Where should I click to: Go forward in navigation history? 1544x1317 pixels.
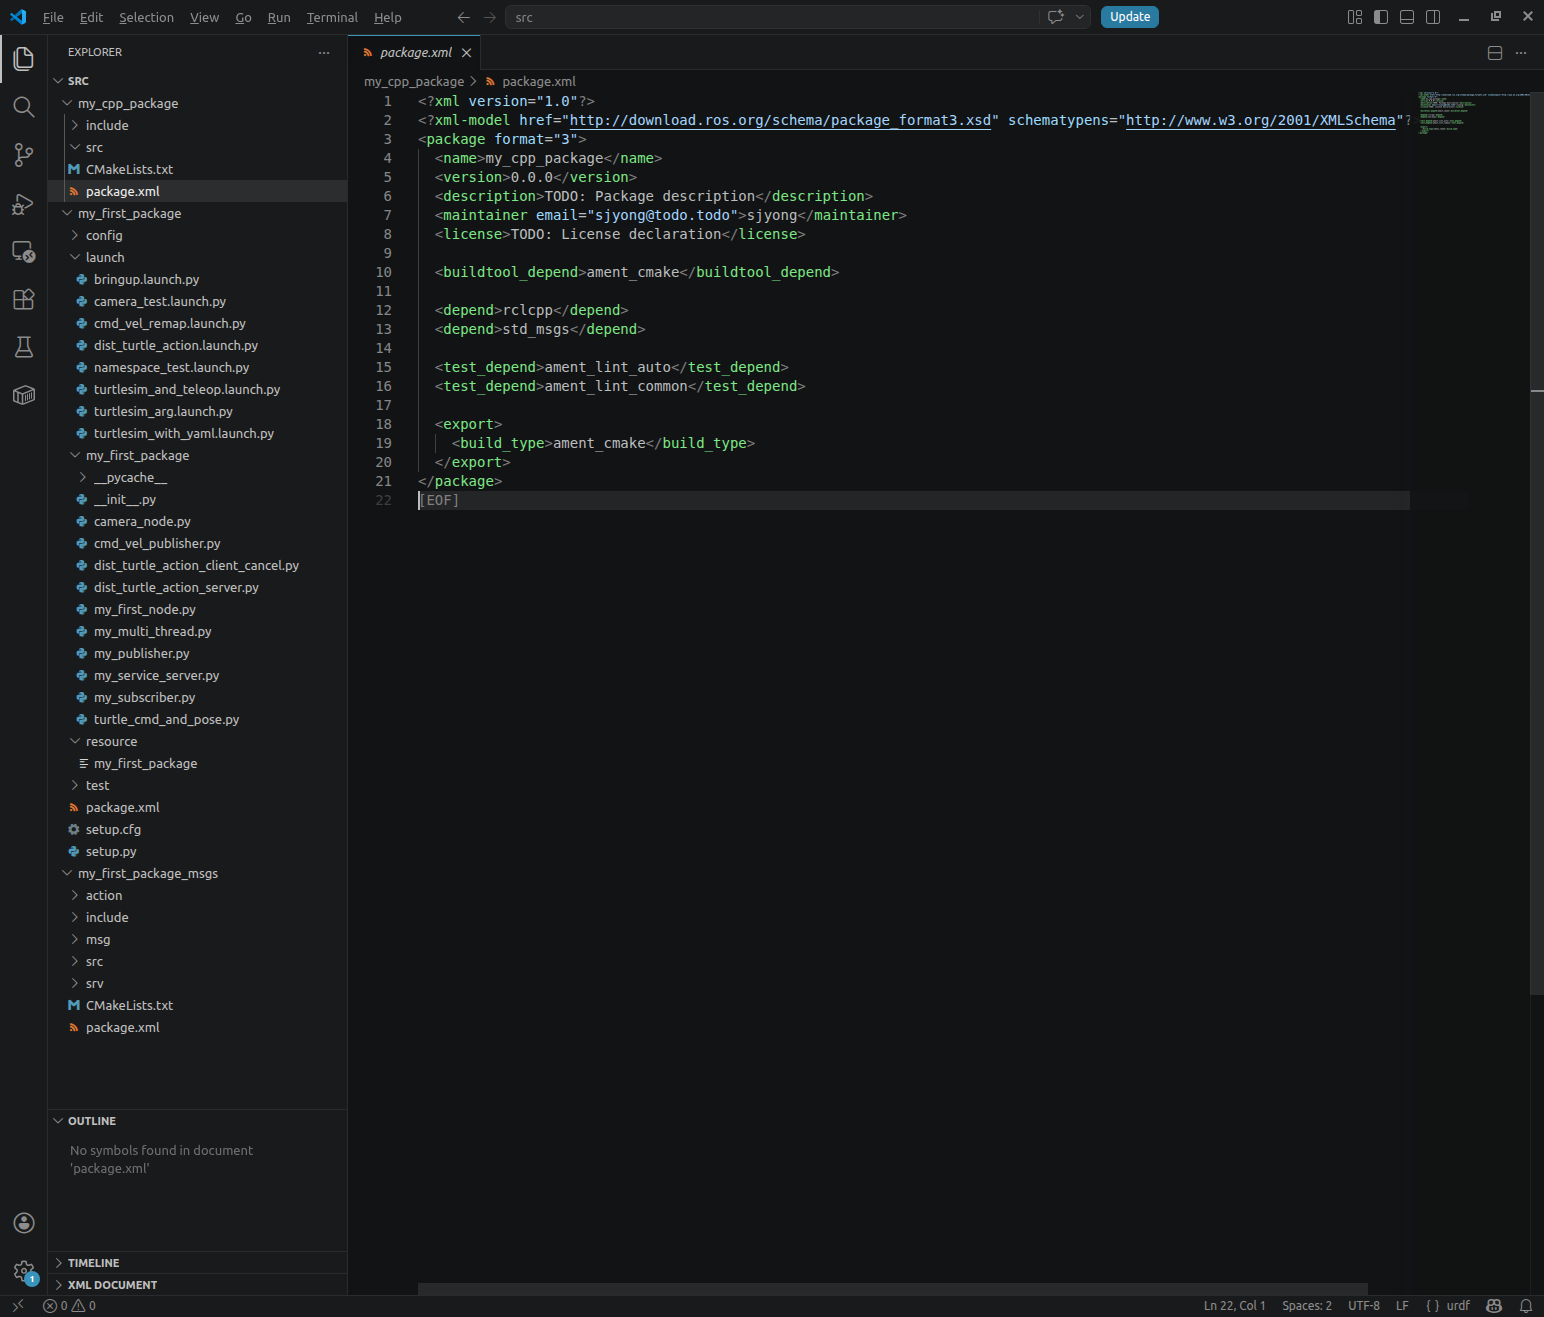[x=489, y=17]
